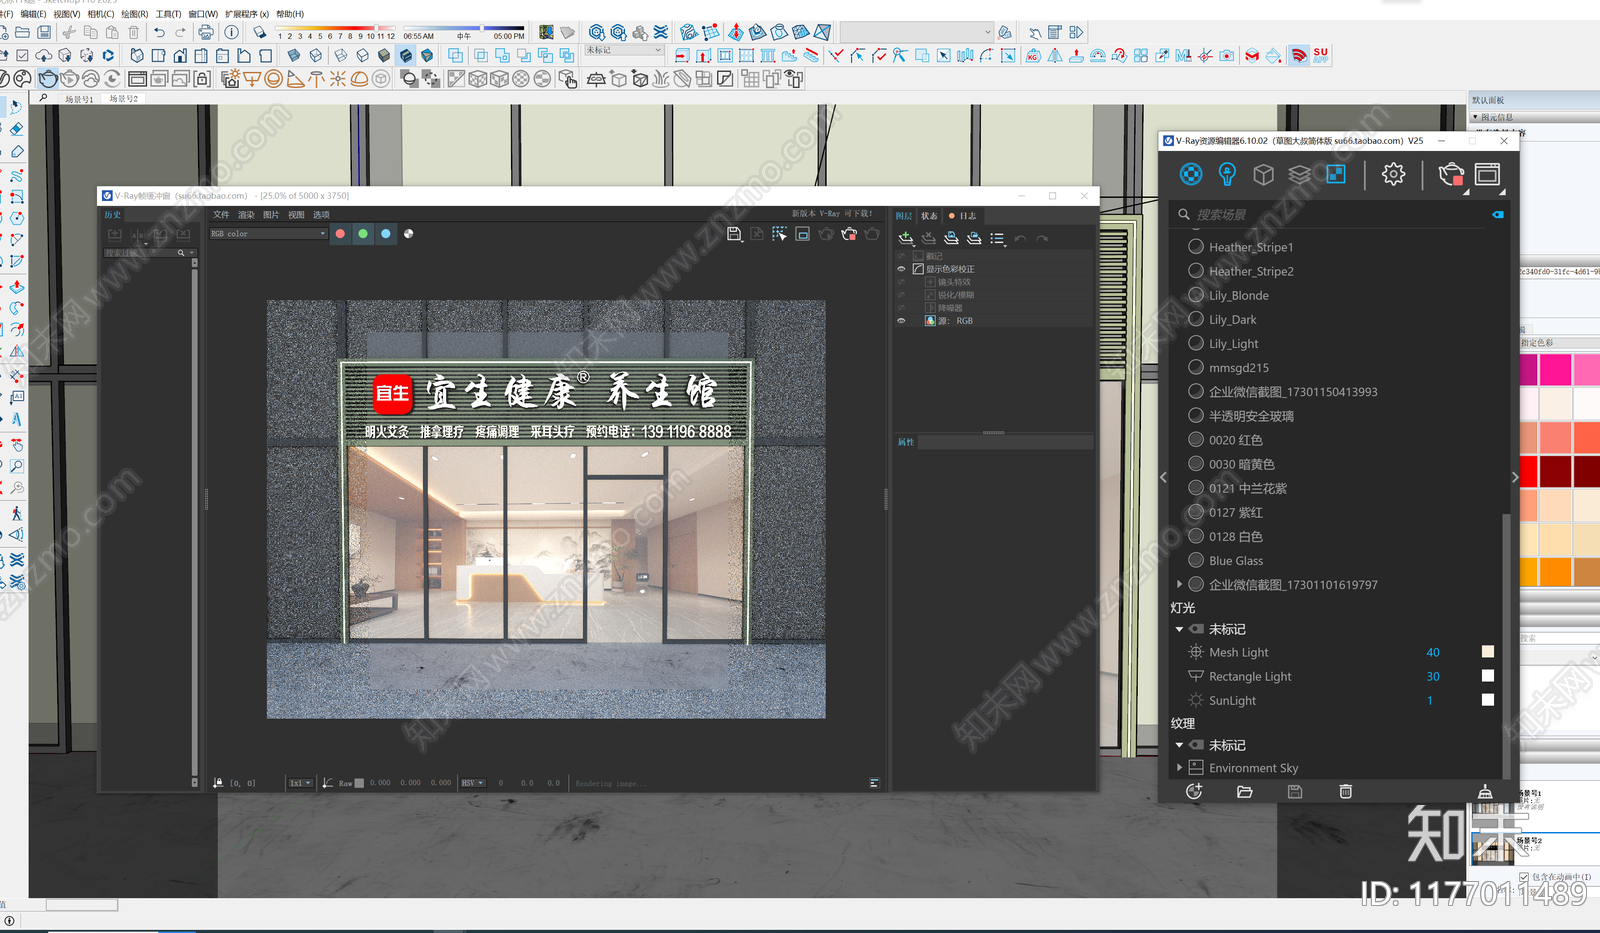Click Model Info icon in SketchUp toolbar
This screenshot has width=1600, height=933.
(231, 32)
